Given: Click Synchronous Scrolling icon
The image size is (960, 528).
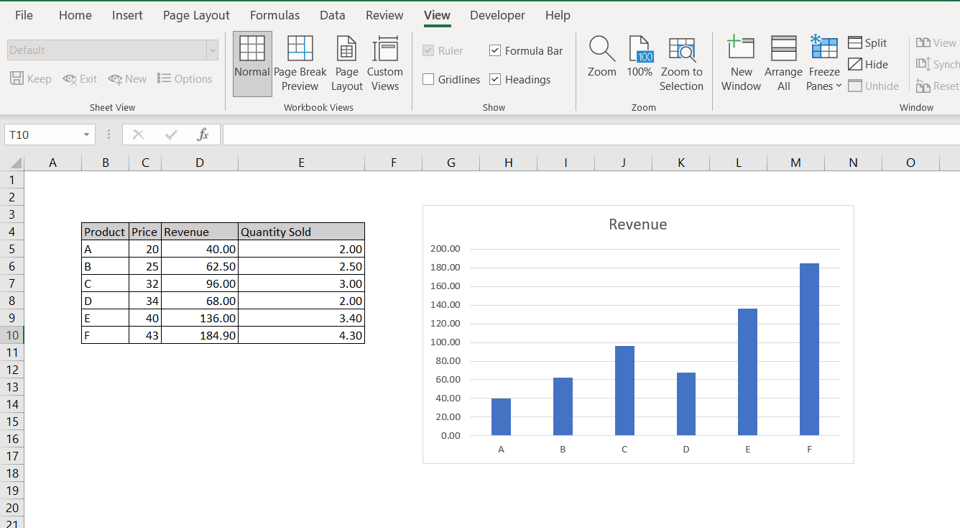Looking at the screenshot, I should coord(923,64).
